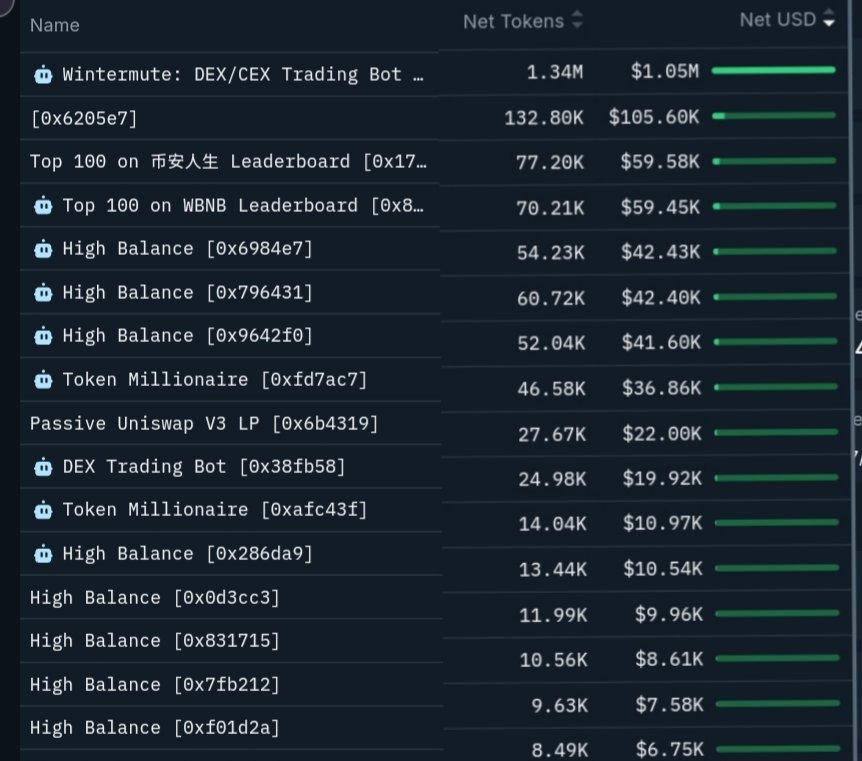Click bot icon next to Top 100 on WBNB
The height and width of the screenshot is (761, 862).
coord(43,206)
